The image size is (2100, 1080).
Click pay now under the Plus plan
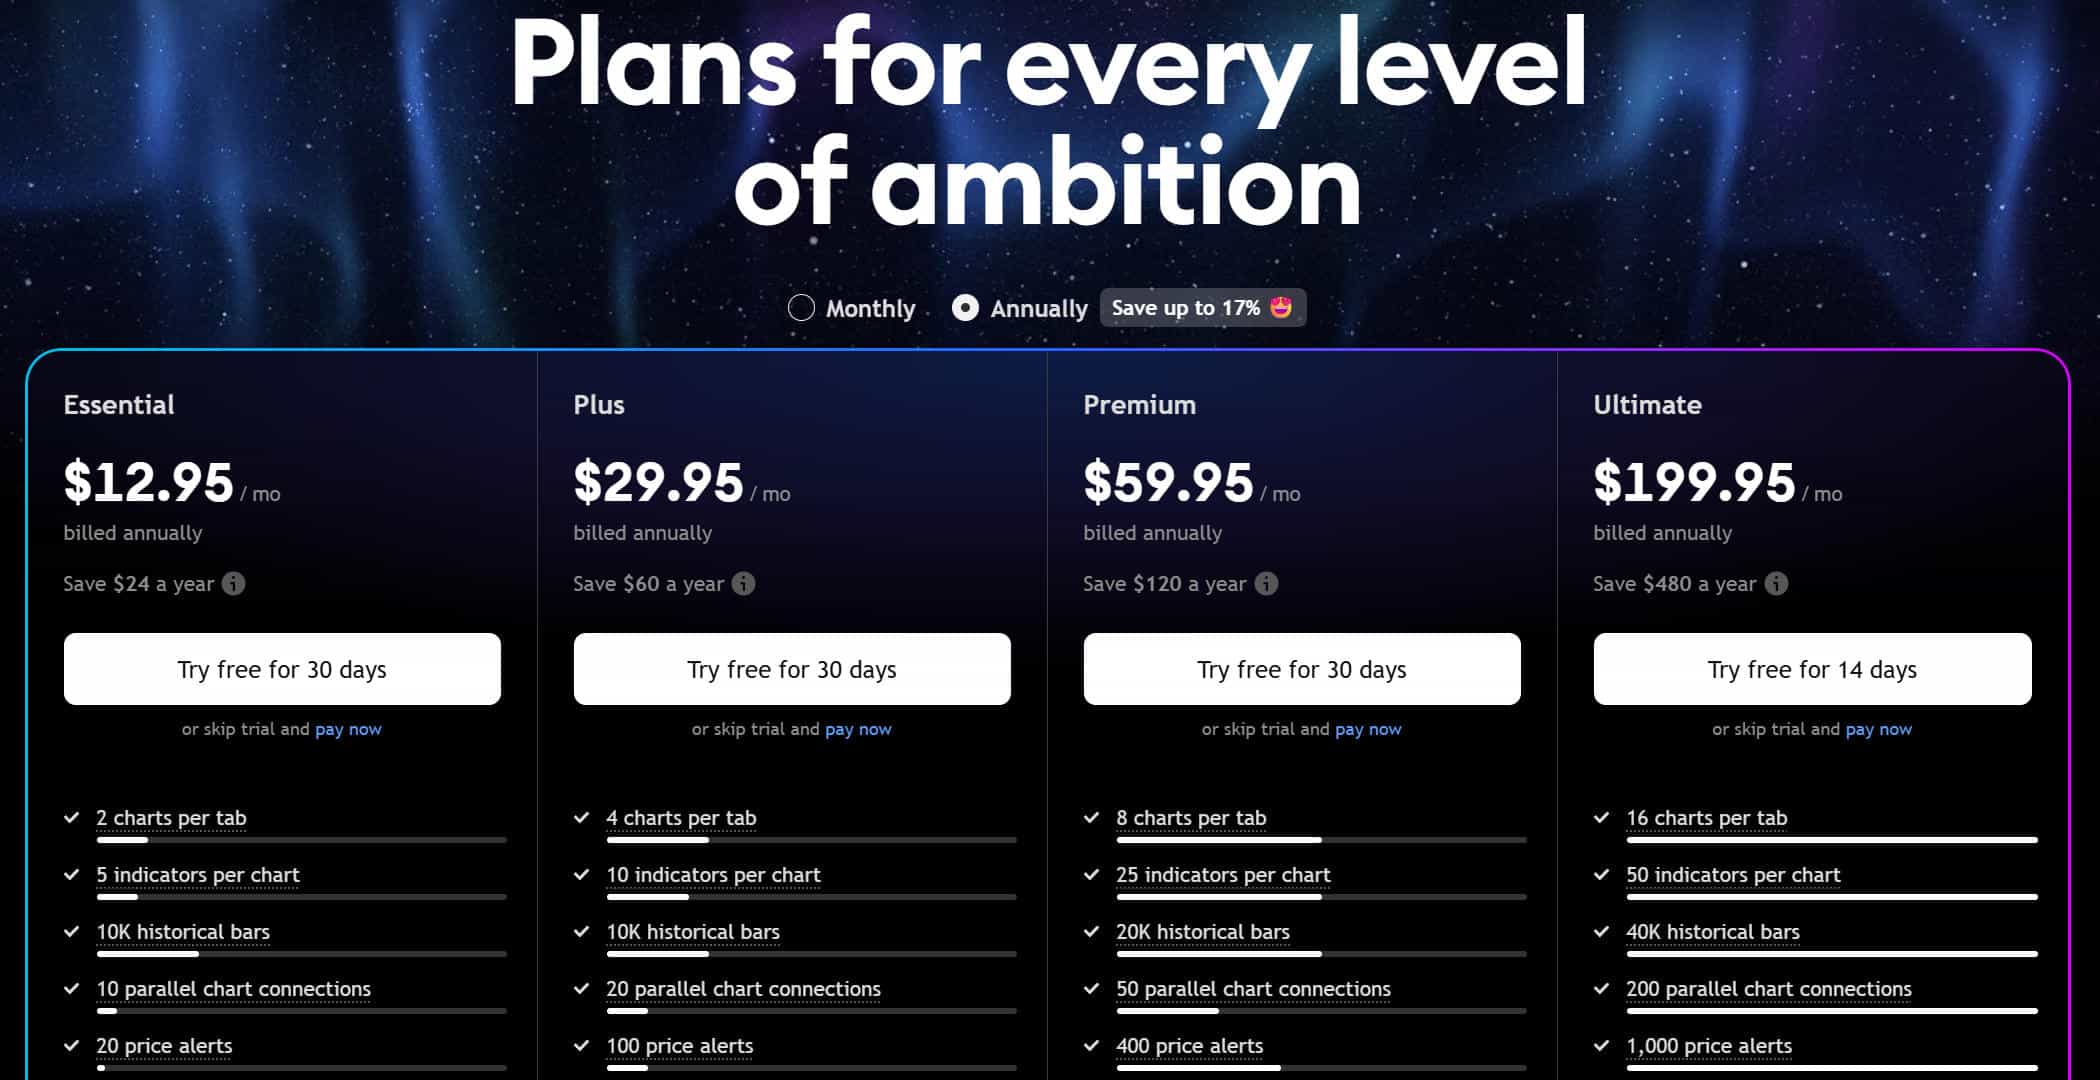pyautogui.click(x=858, y=730)
